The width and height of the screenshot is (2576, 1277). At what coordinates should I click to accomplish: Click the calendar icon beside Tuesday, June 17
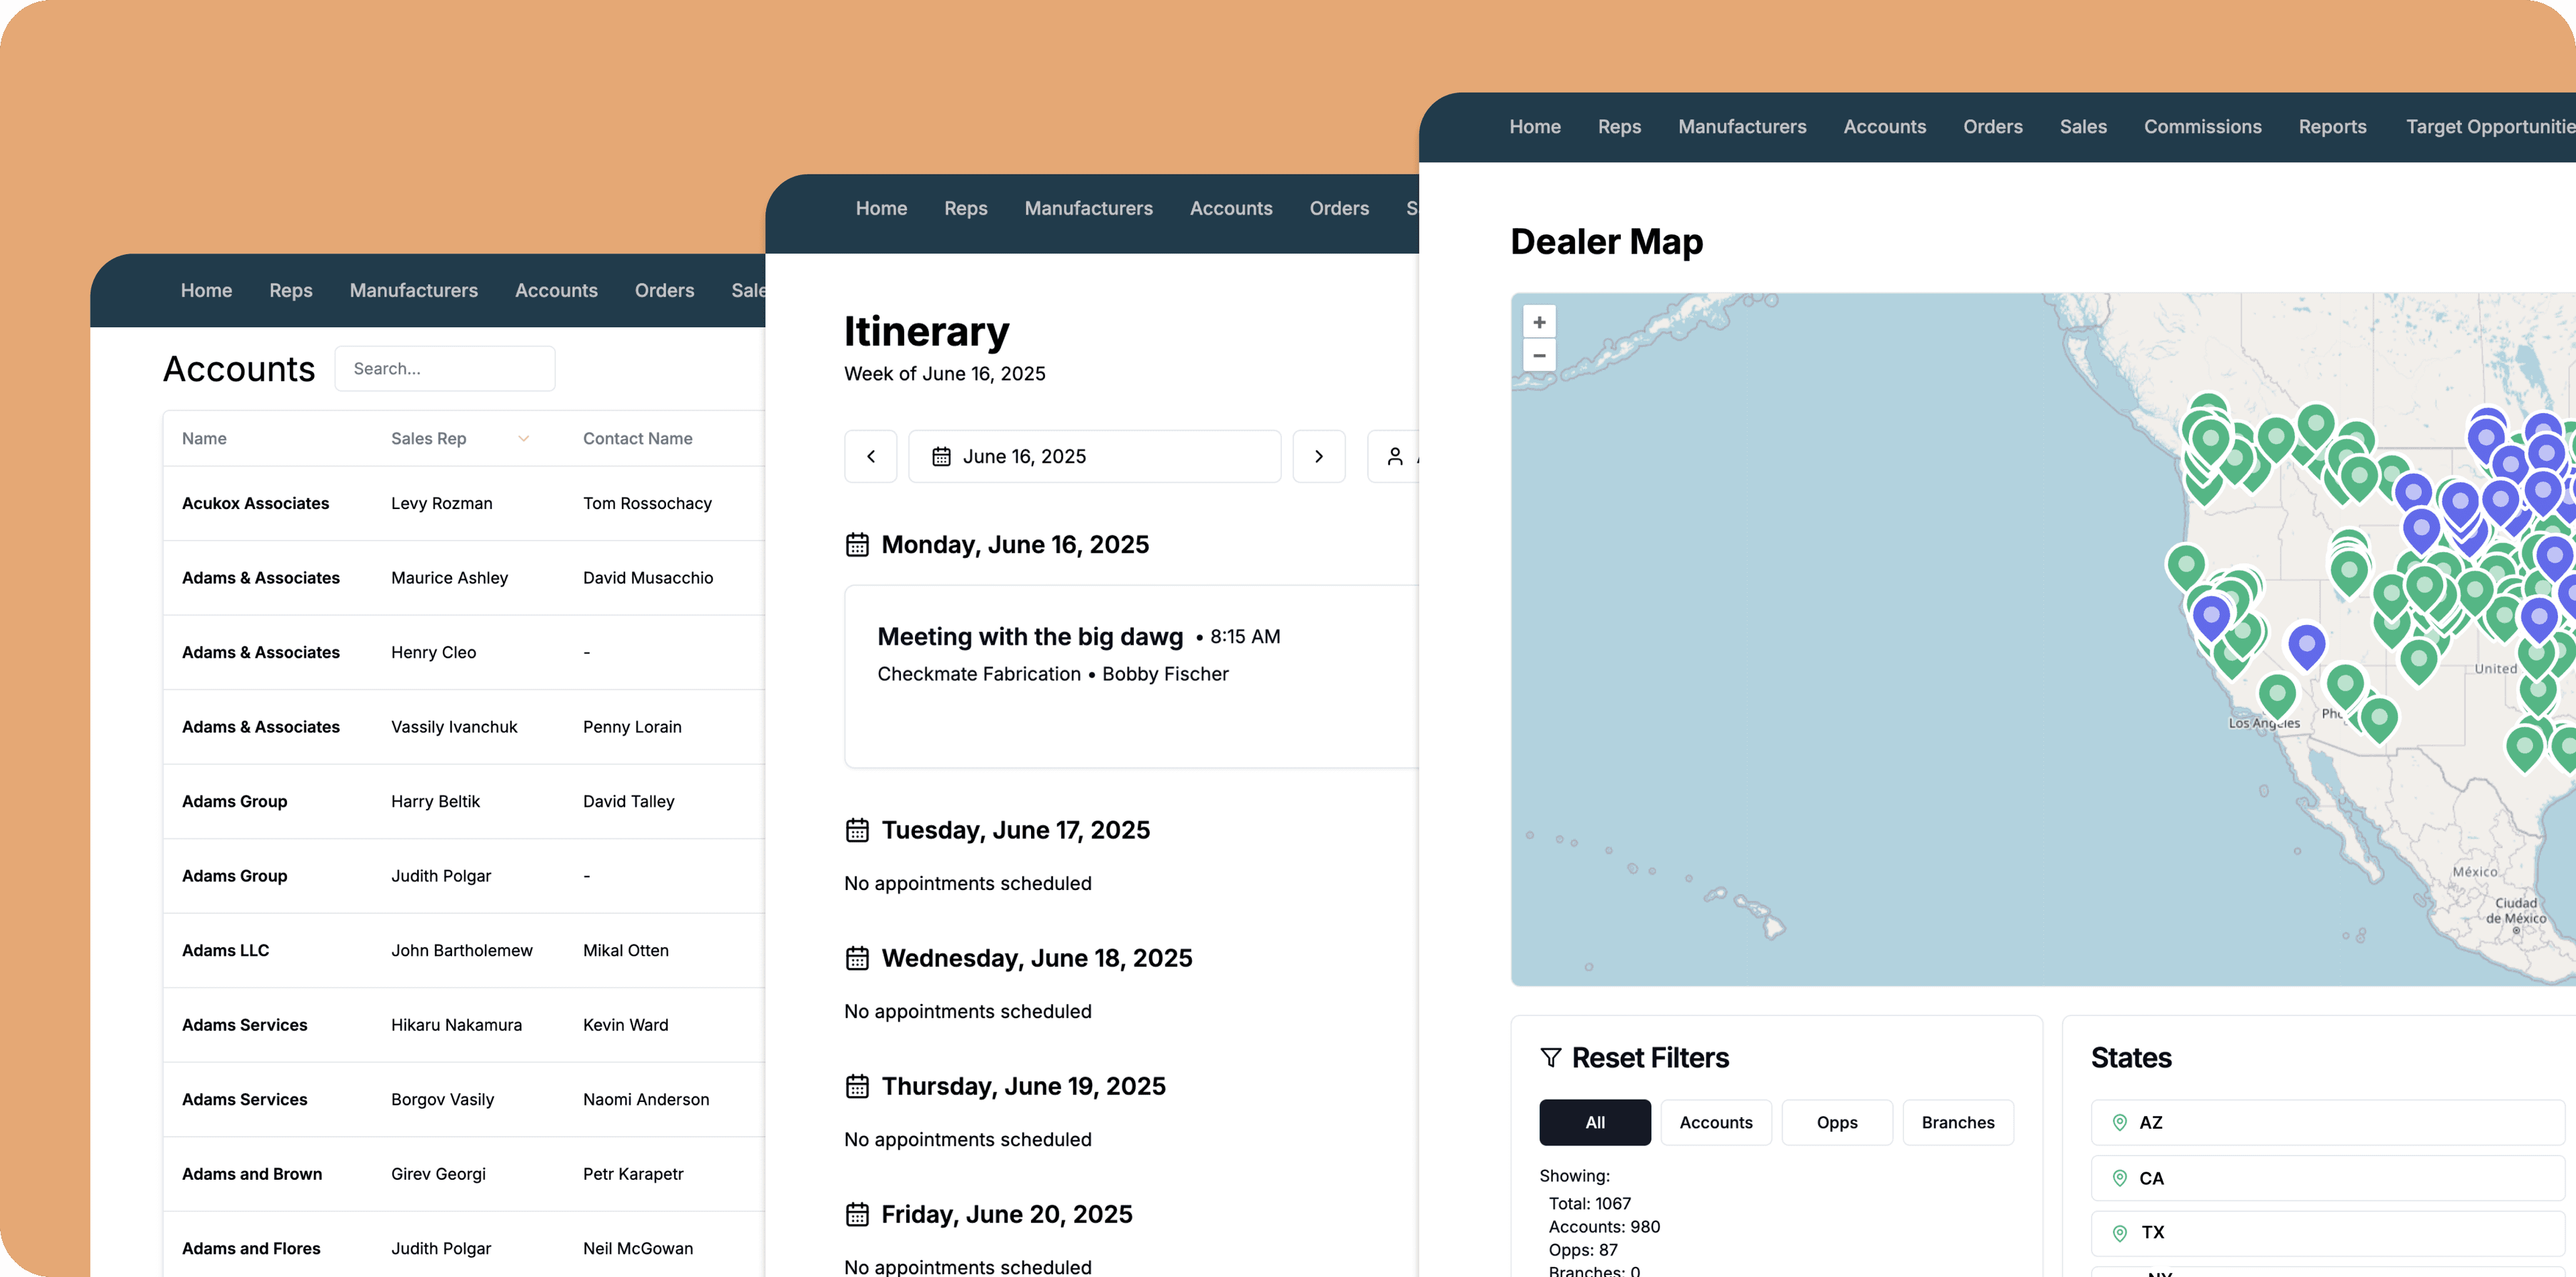pos(857,830)
